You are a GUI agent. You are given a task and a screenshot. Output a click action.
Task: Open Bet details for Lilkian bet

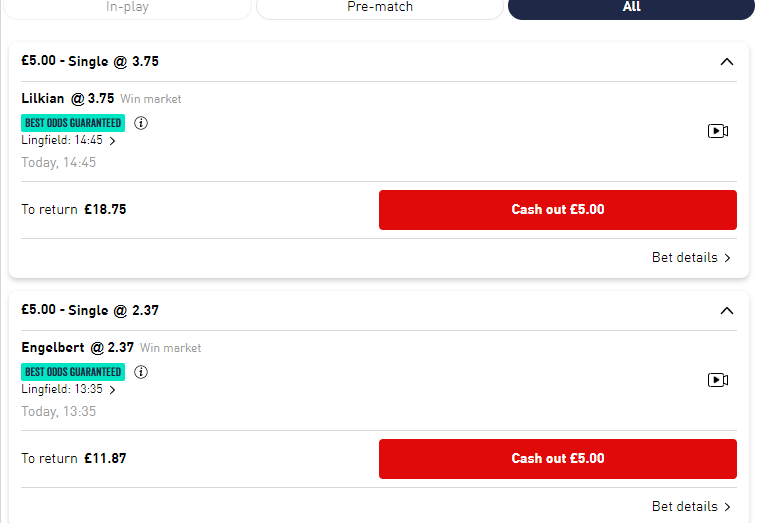pyautogui.click(x=691, y=257)
